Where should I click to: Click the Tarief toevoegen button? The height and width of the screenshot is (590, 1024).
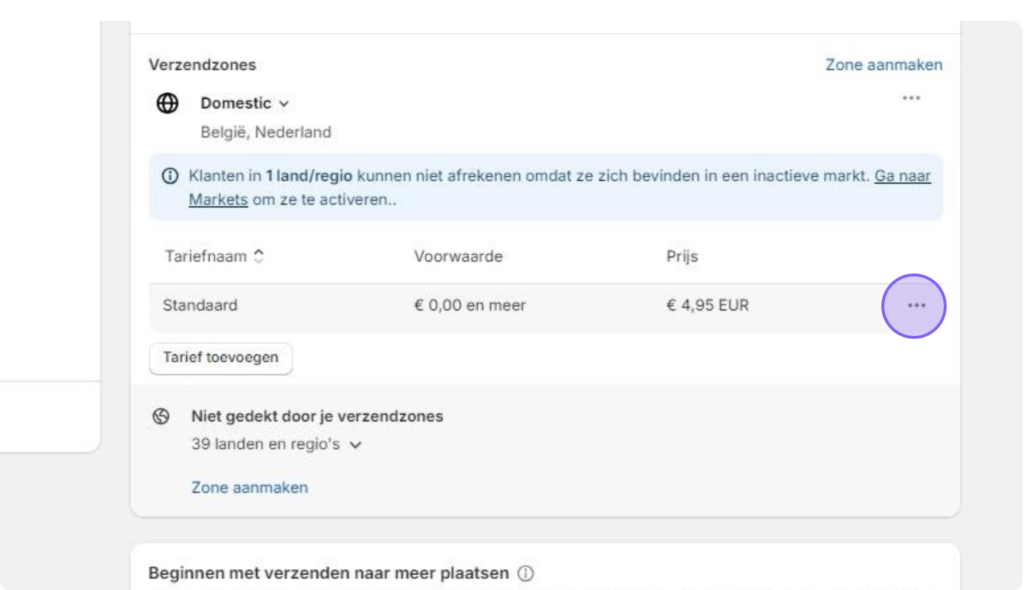click(221, 357)
